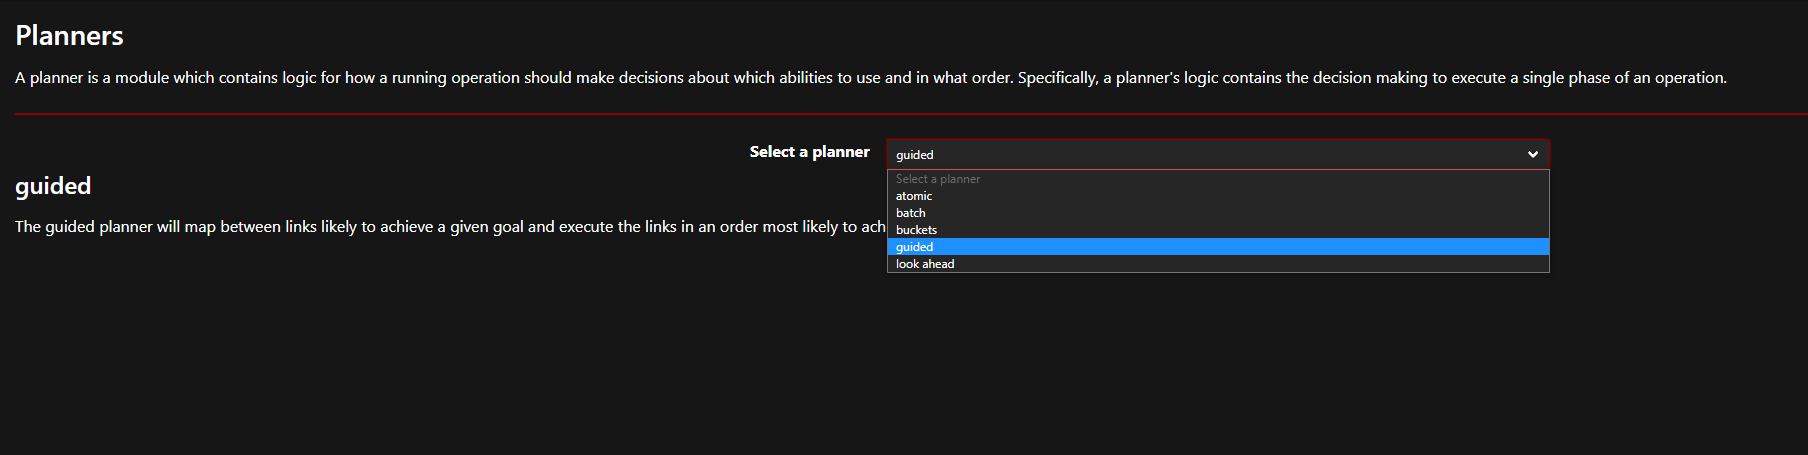The image size is (1808, 455).
Task: Click the look ahead entry at list bottom
Action: coord(925,264)
